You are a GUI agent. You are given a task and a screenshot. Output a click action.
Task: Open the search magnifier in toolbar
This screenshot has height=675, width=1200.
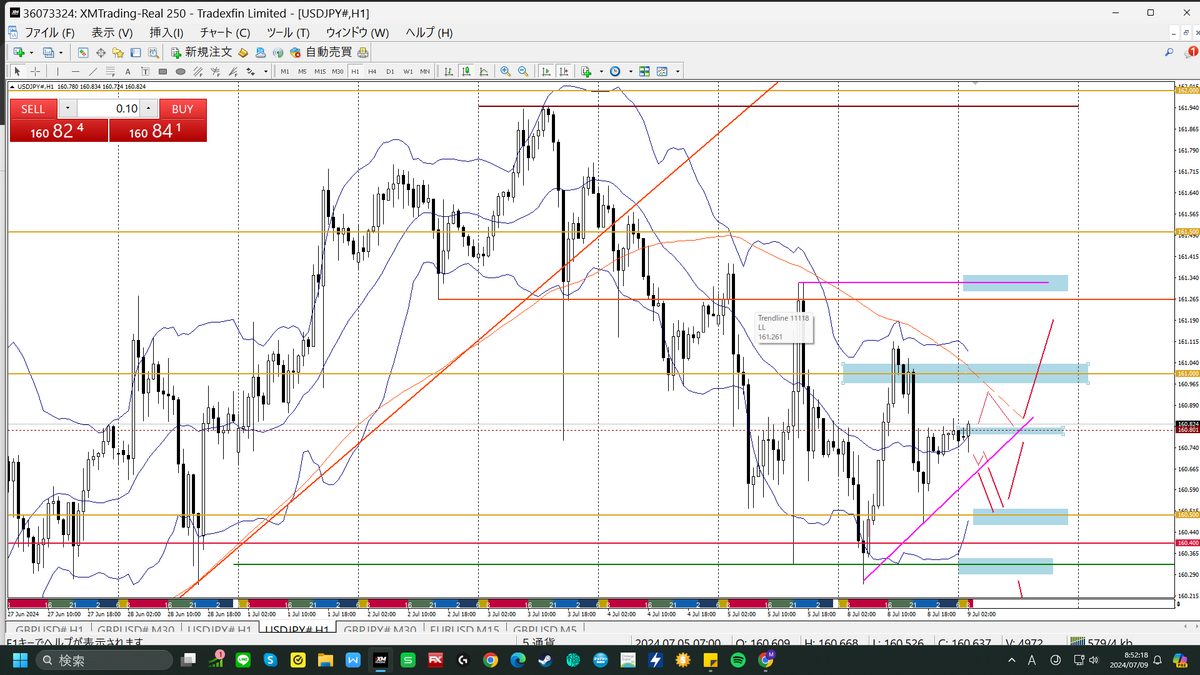1170,52
